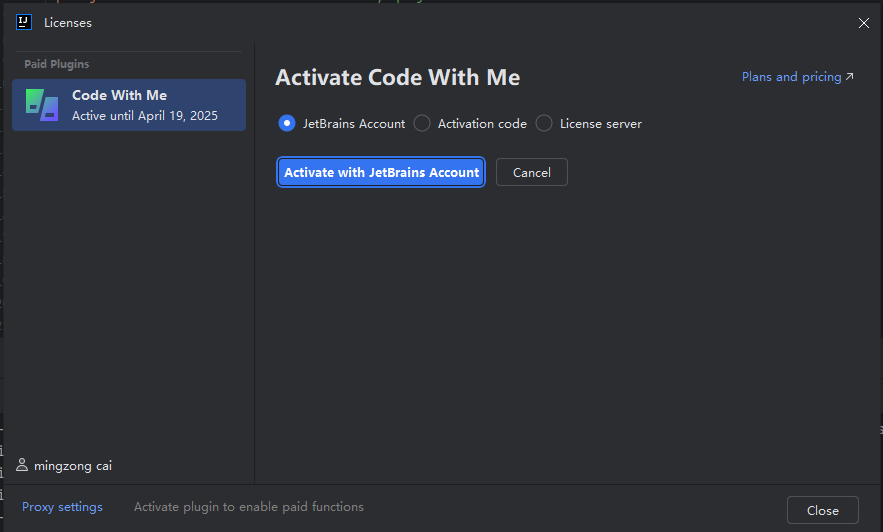Screen dimensions: 883x532
Task: Open the Plans and pricing link
Action: pyautogui.click(x=797, y=77)
